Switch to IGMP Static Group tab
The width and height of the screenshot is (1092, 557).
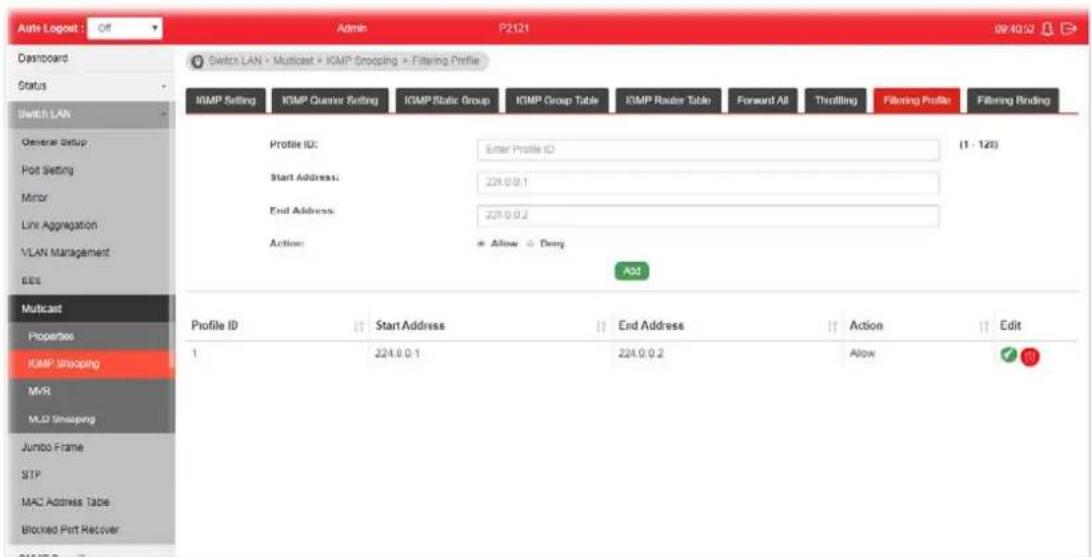(447, 101)
